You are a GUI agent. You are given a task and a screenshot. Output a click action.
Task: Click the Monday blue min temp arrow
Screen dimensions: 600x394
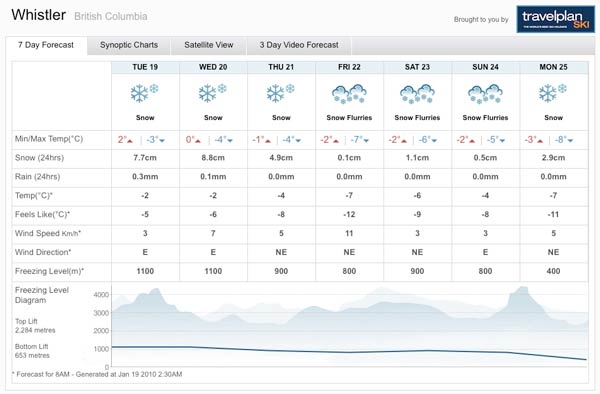570,141
